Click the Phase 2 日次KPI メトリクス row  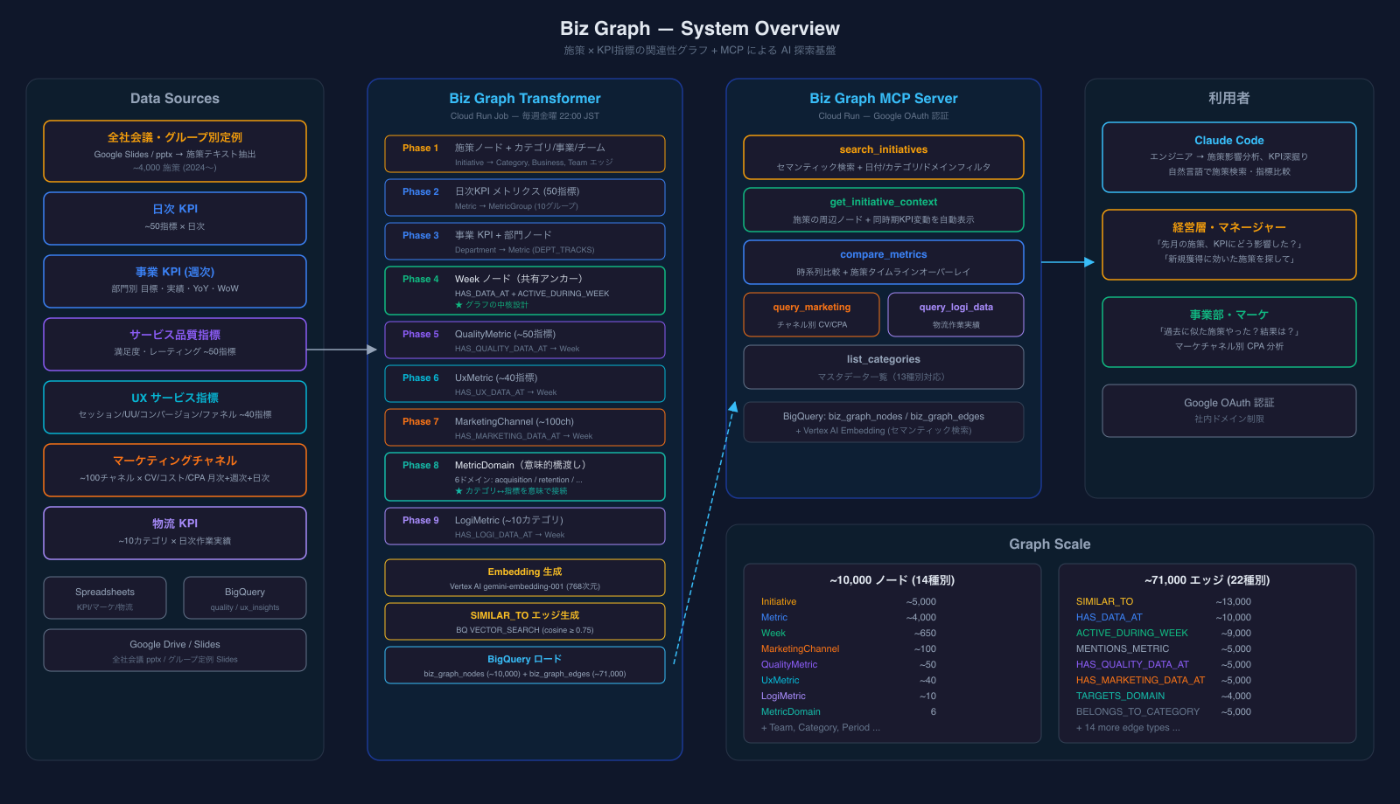(x=525, y=198)
